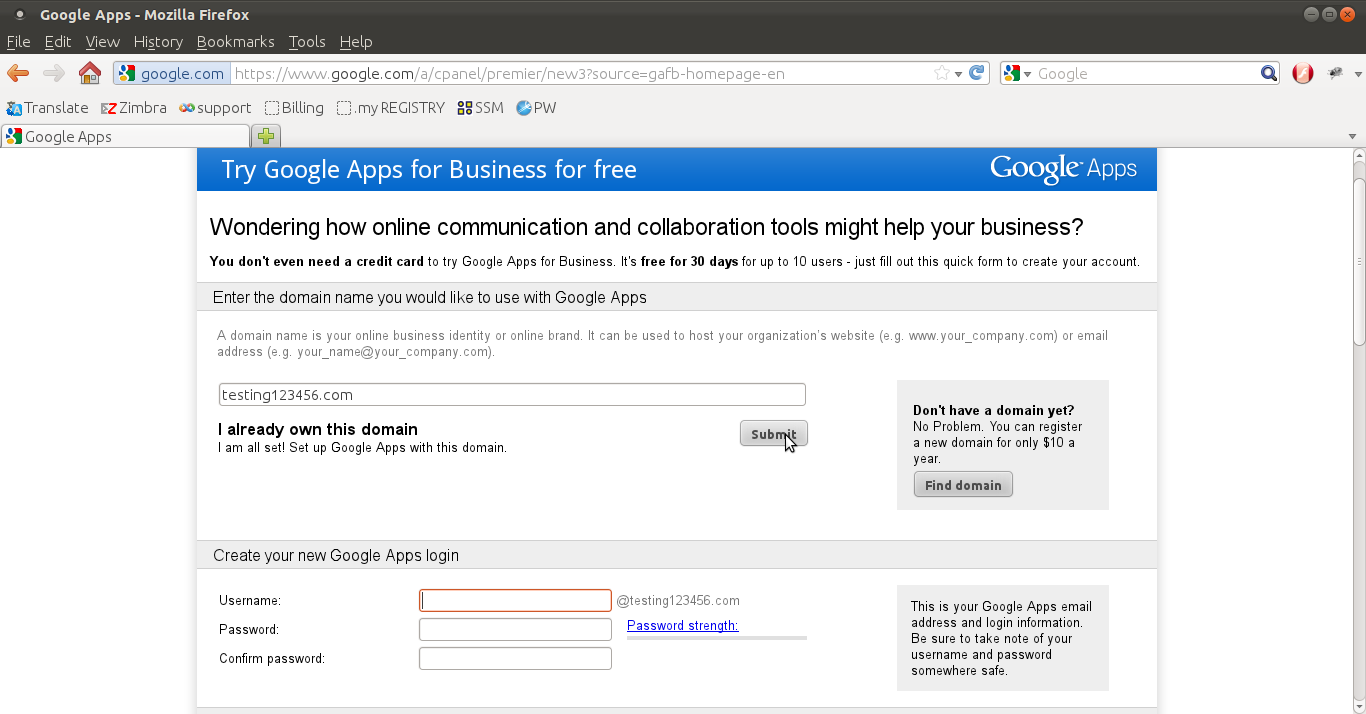Focus the domain name field containing testing123456.com
Screen dimensions: 1366x714
[x=512, y=395]
